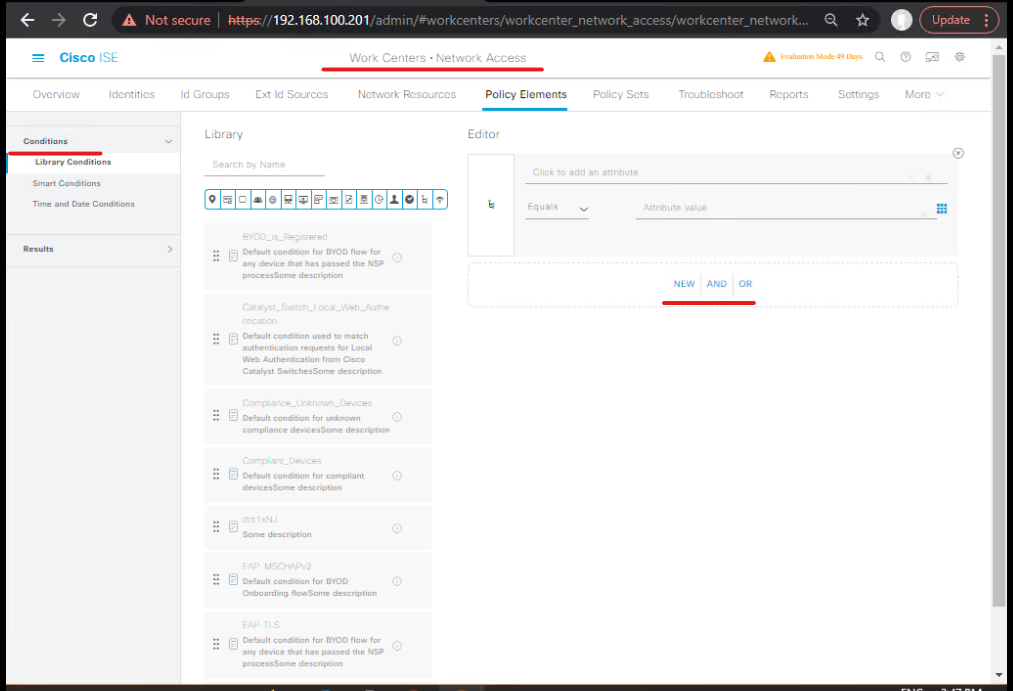Filter library by the wireless signal icon
The image size is (1013, 691).
440,200
